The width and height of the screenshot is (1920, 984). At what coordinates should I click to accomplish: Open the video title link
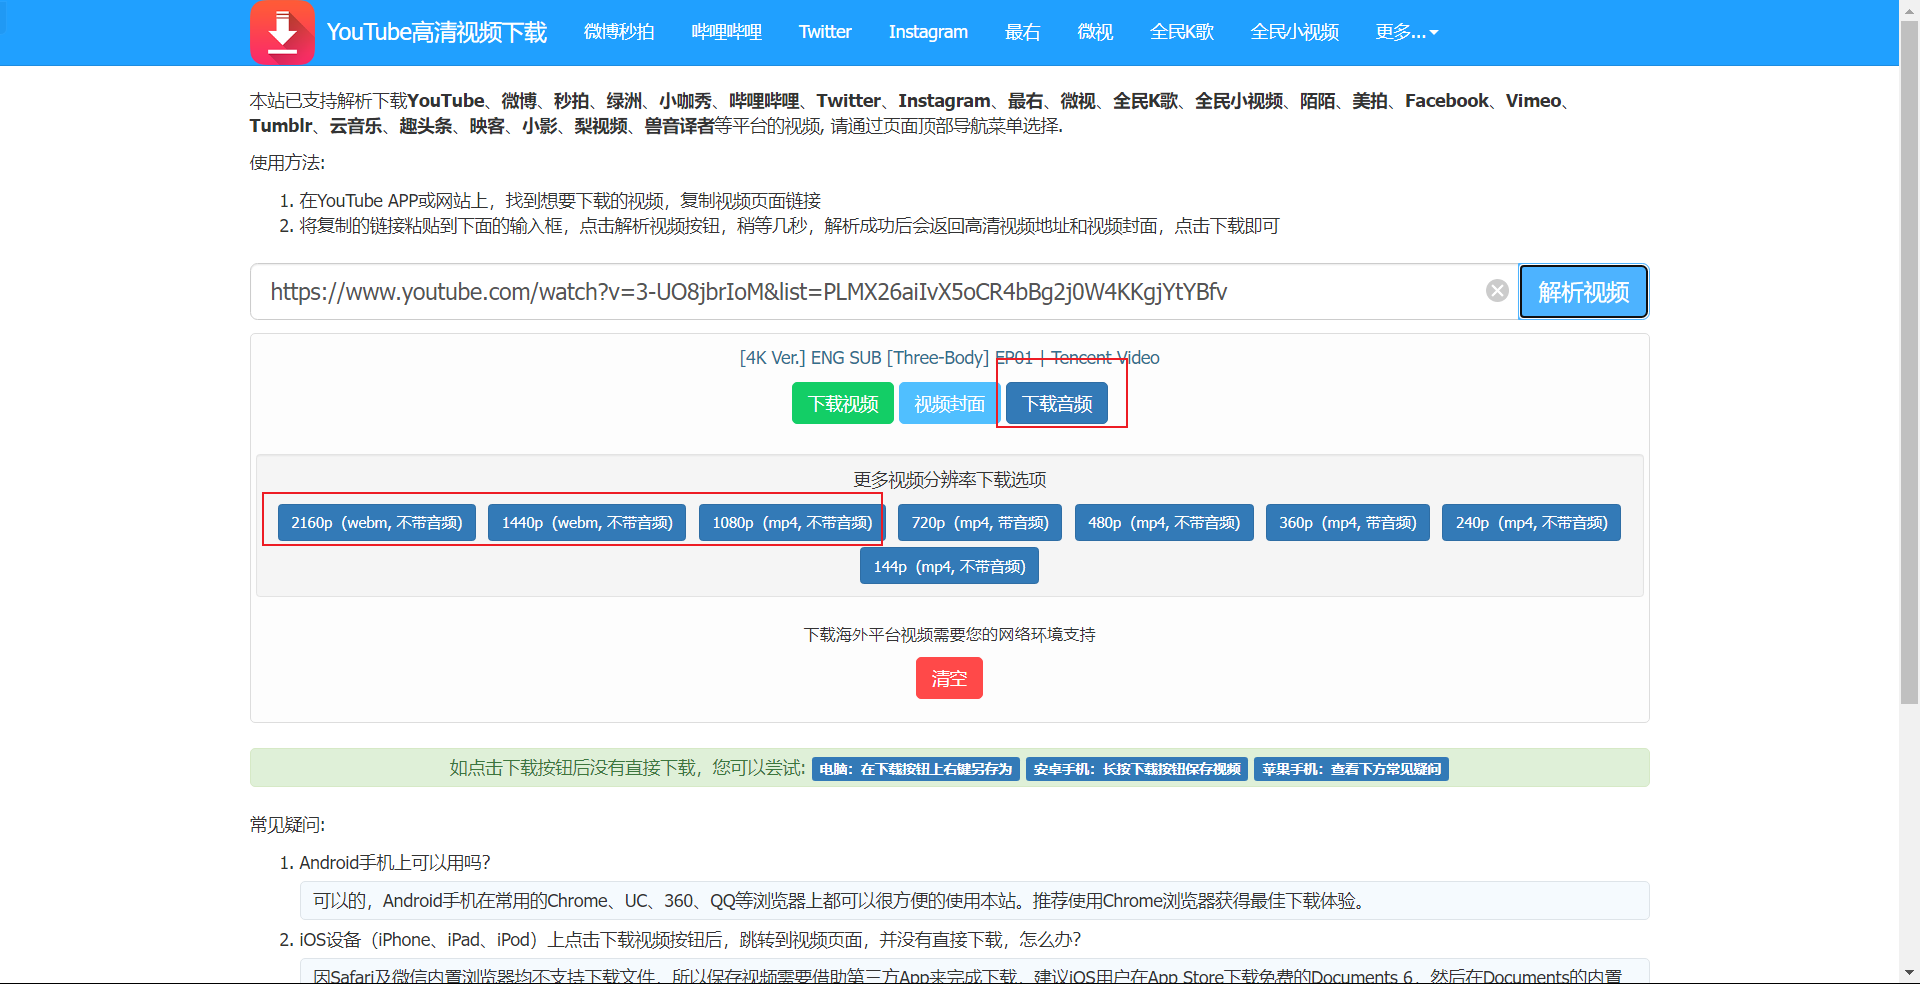[x=949, y=358]
